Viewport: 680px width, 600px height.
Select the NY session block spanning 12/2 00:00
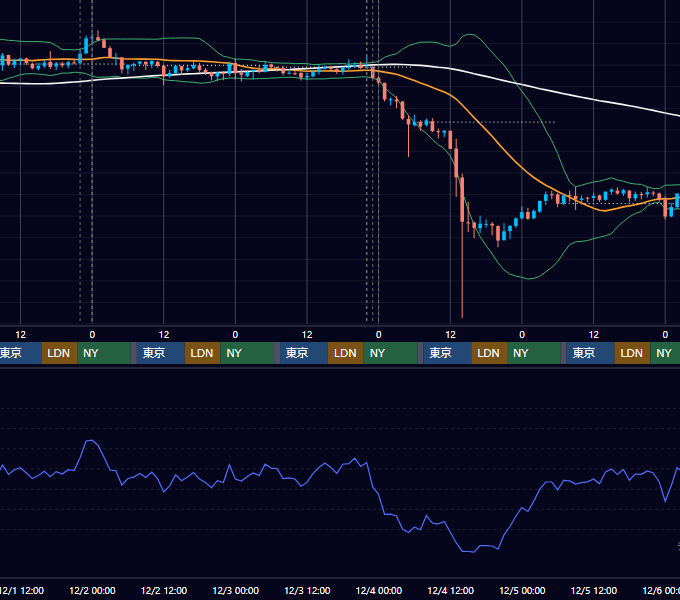(104, 353)
